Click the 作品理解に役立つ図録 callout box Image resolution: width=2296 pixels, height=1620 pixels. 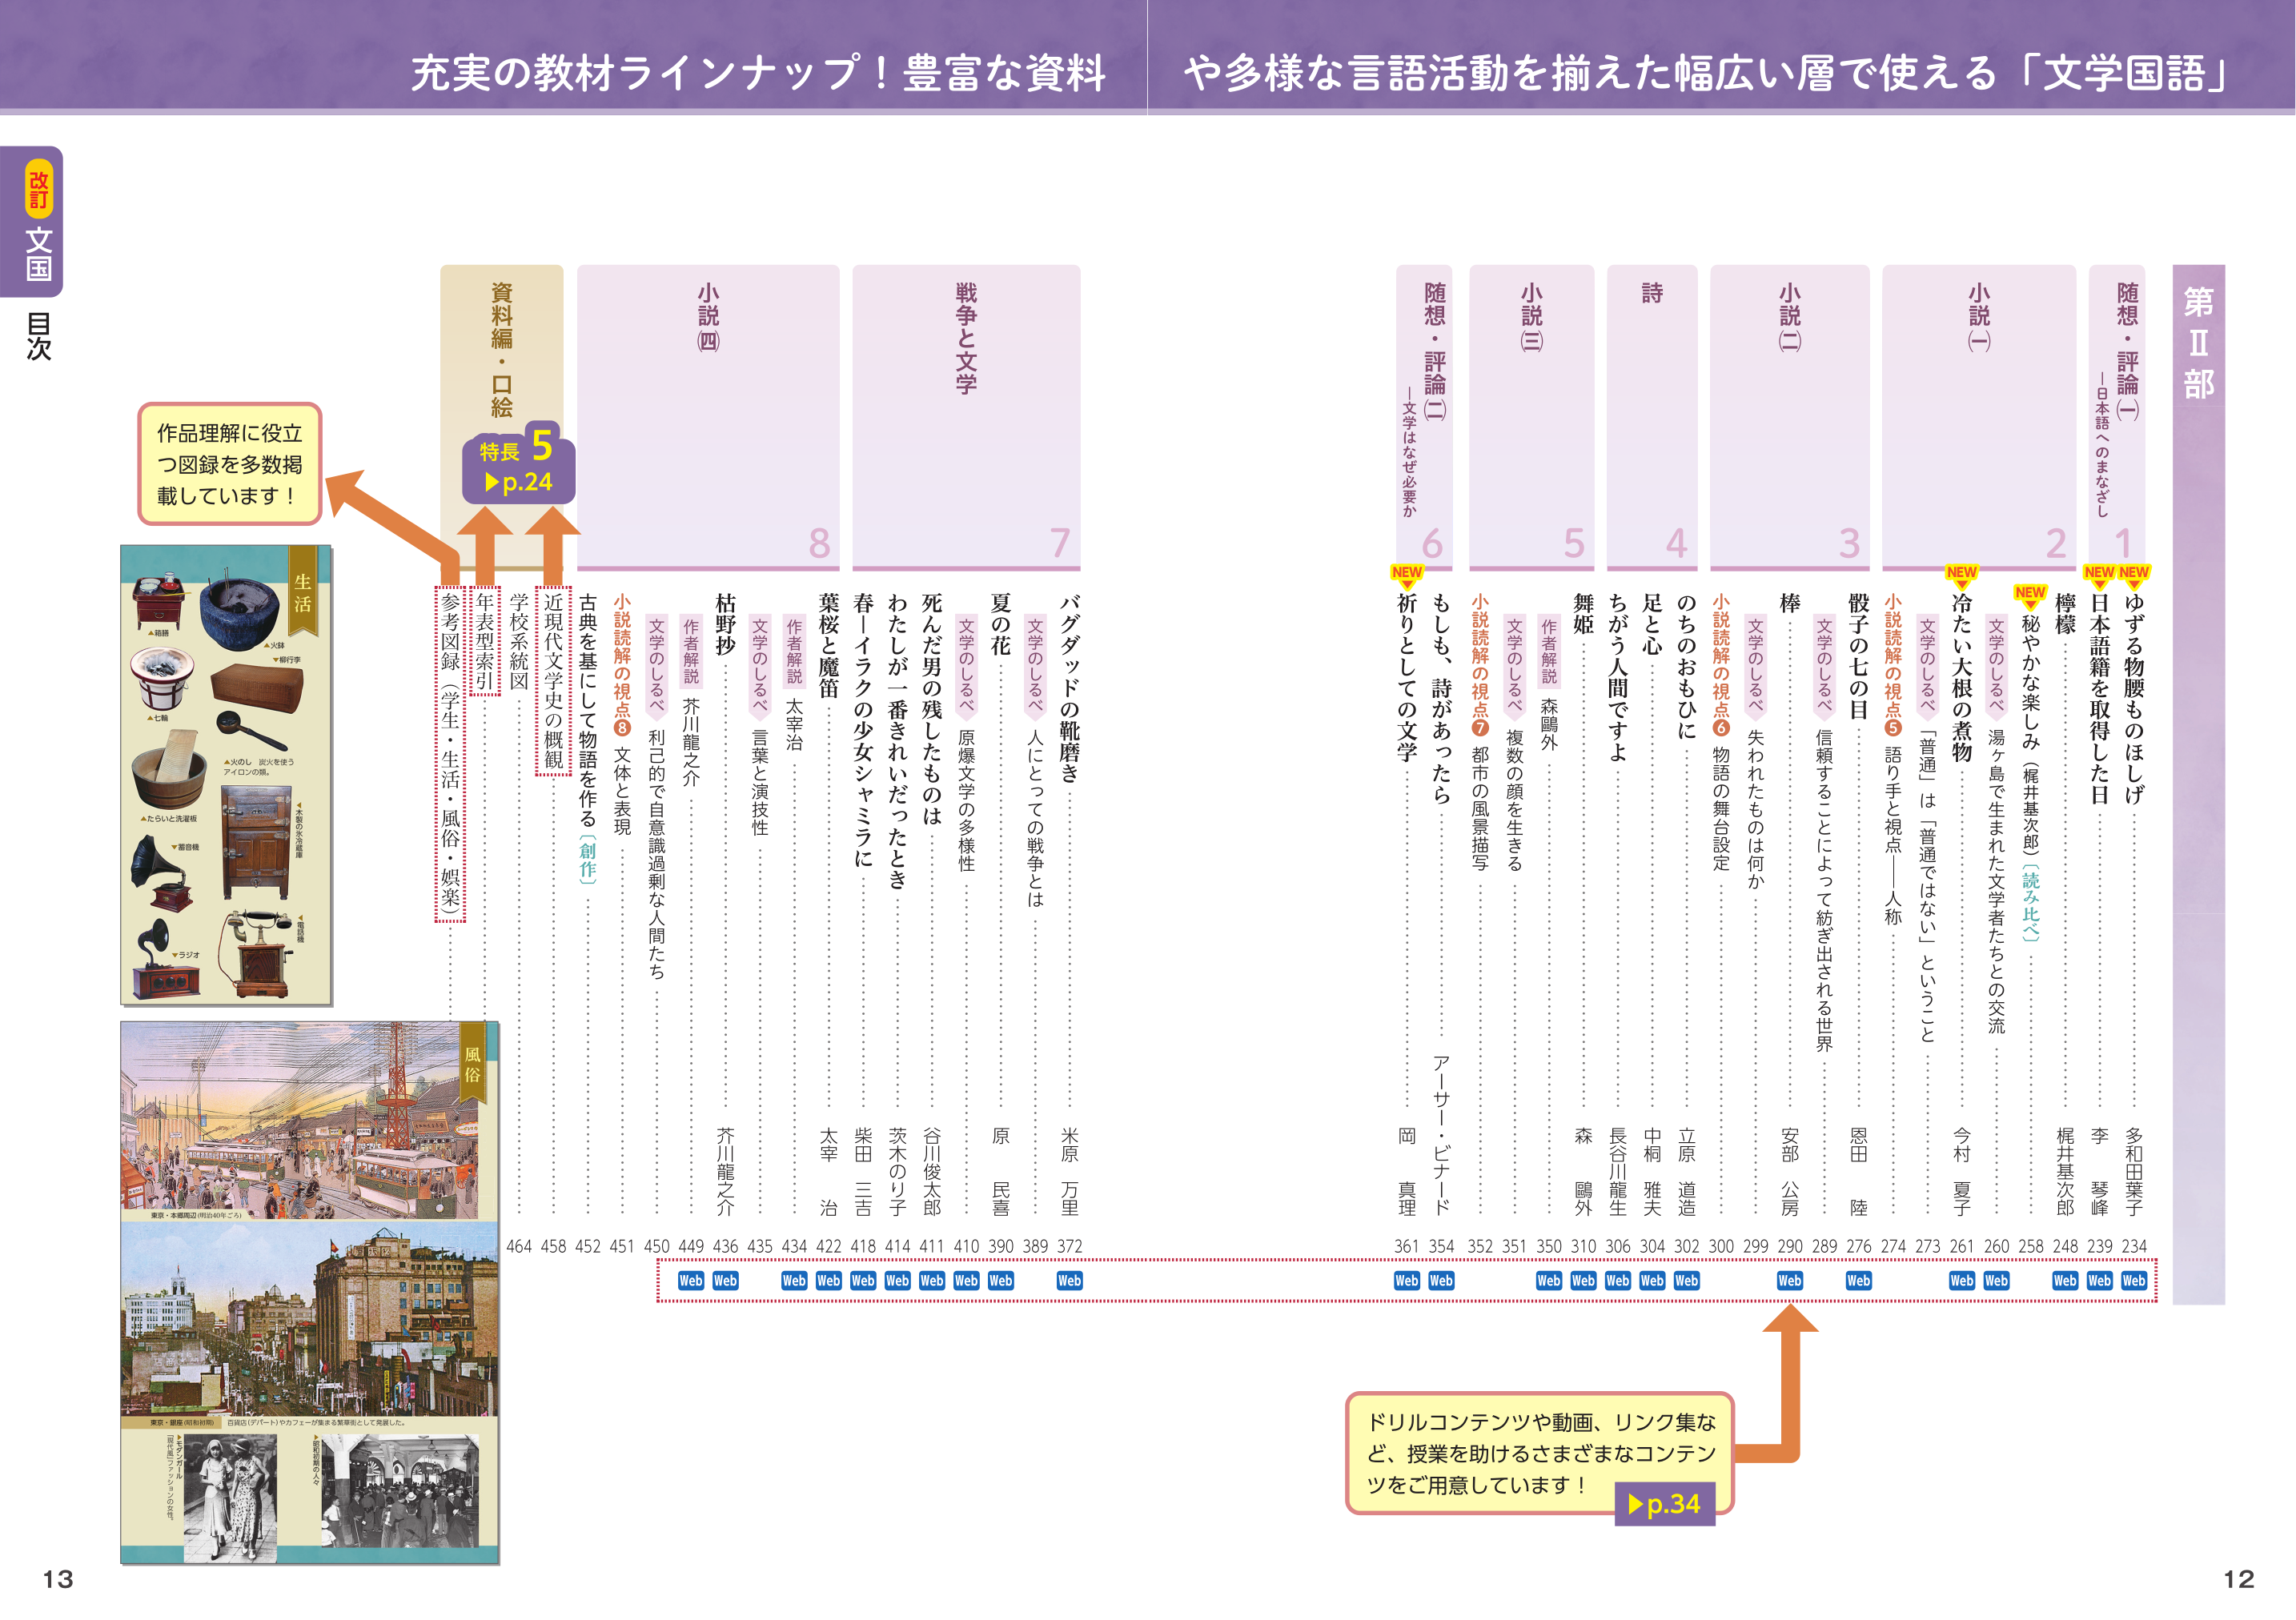(229, 464)
